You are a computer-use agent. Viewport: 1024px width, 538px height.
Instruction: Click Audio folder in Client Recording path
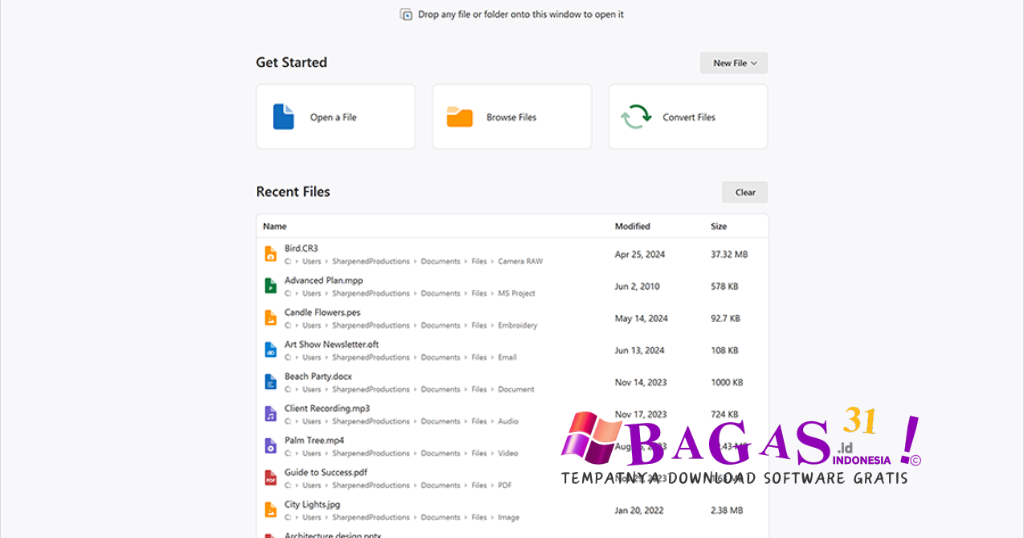[x=508, y=421]
